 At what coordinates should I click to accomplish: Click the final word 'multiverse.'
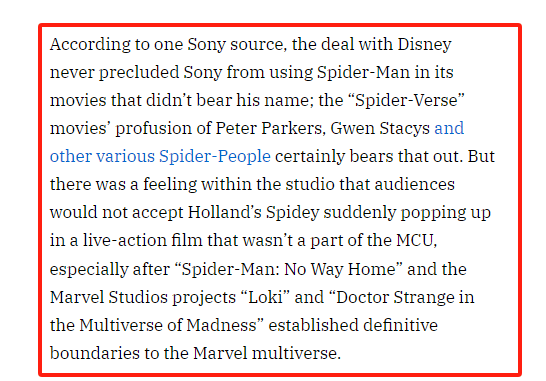tap(296, 353)
